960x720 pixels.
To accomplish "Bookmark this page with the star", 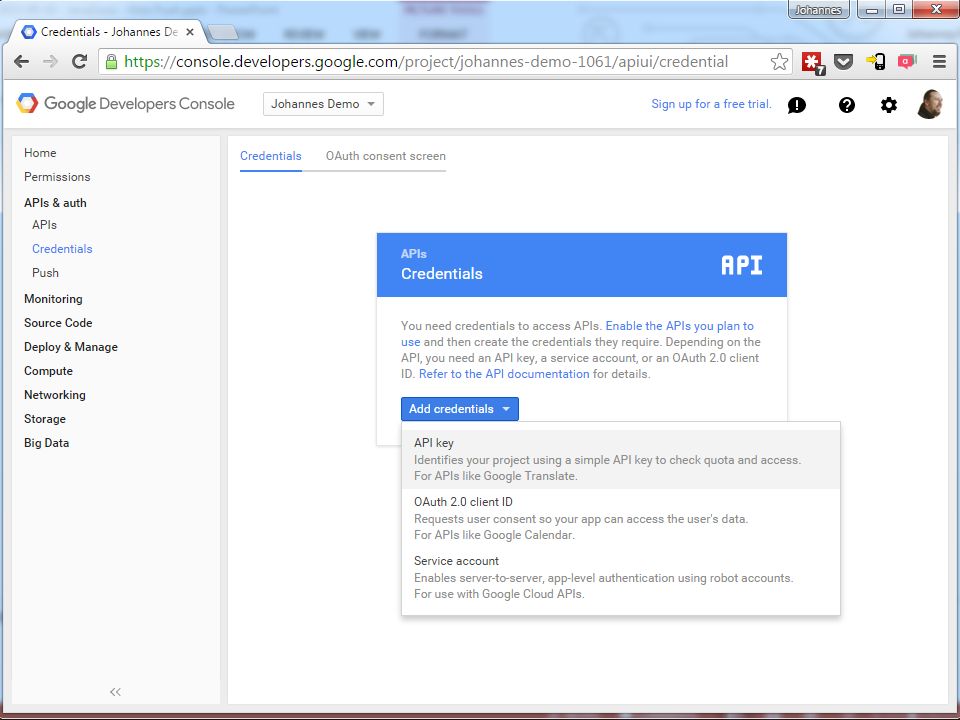I will (779, 61).
